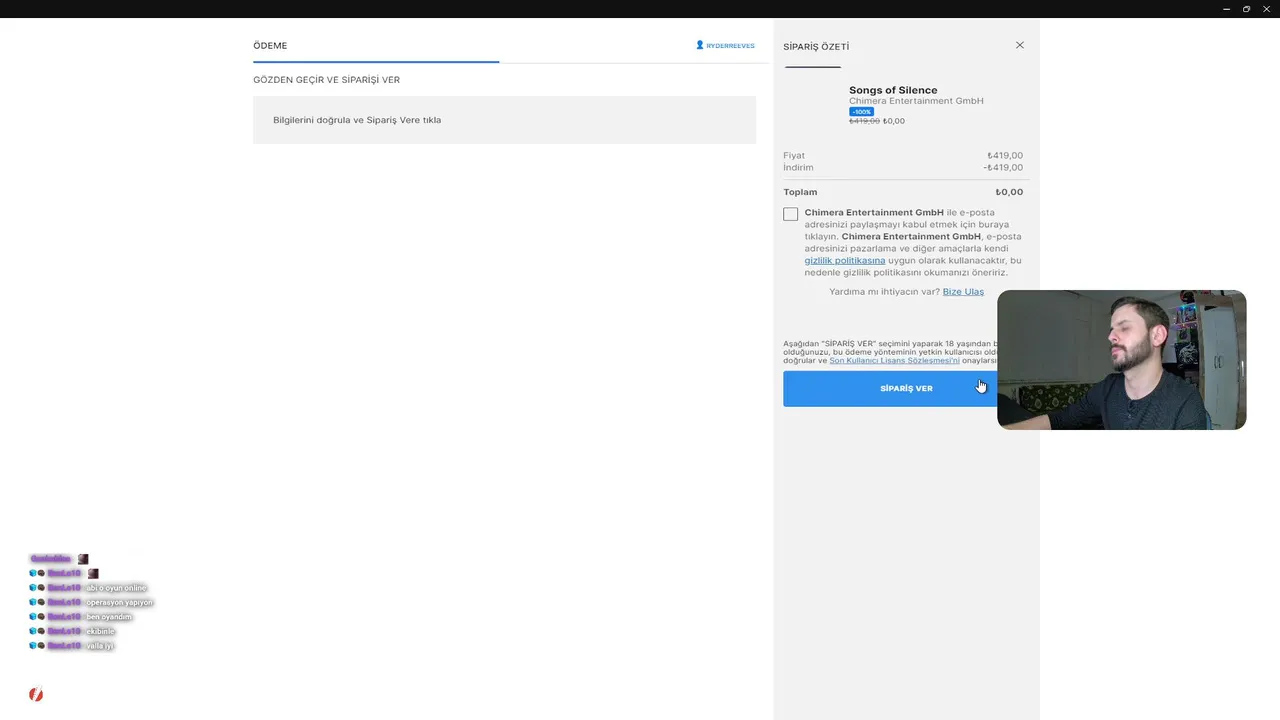Viewport: 1280px width, 720px height.
Task: Select the ÖDEME tab
Action: 270,45
